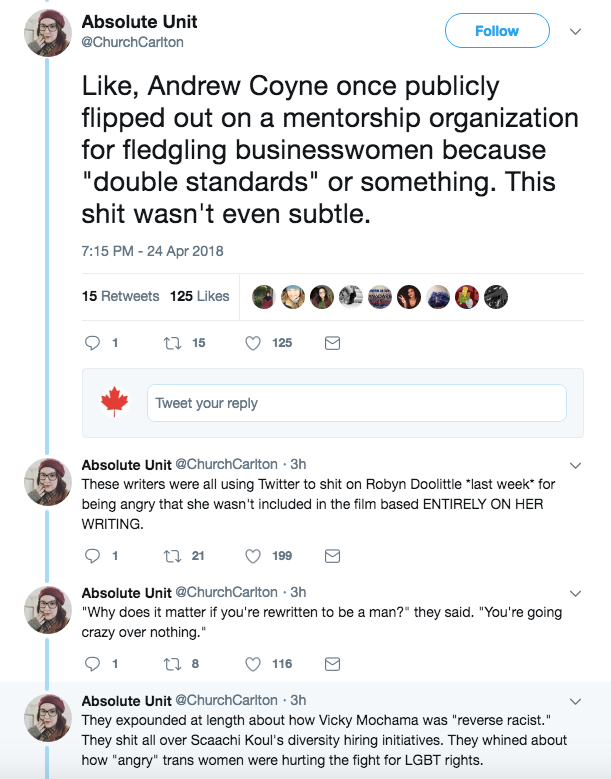Send main tweet via direct message envelope
This screenshot has height=779, width=611.
(x=334, y=343)
